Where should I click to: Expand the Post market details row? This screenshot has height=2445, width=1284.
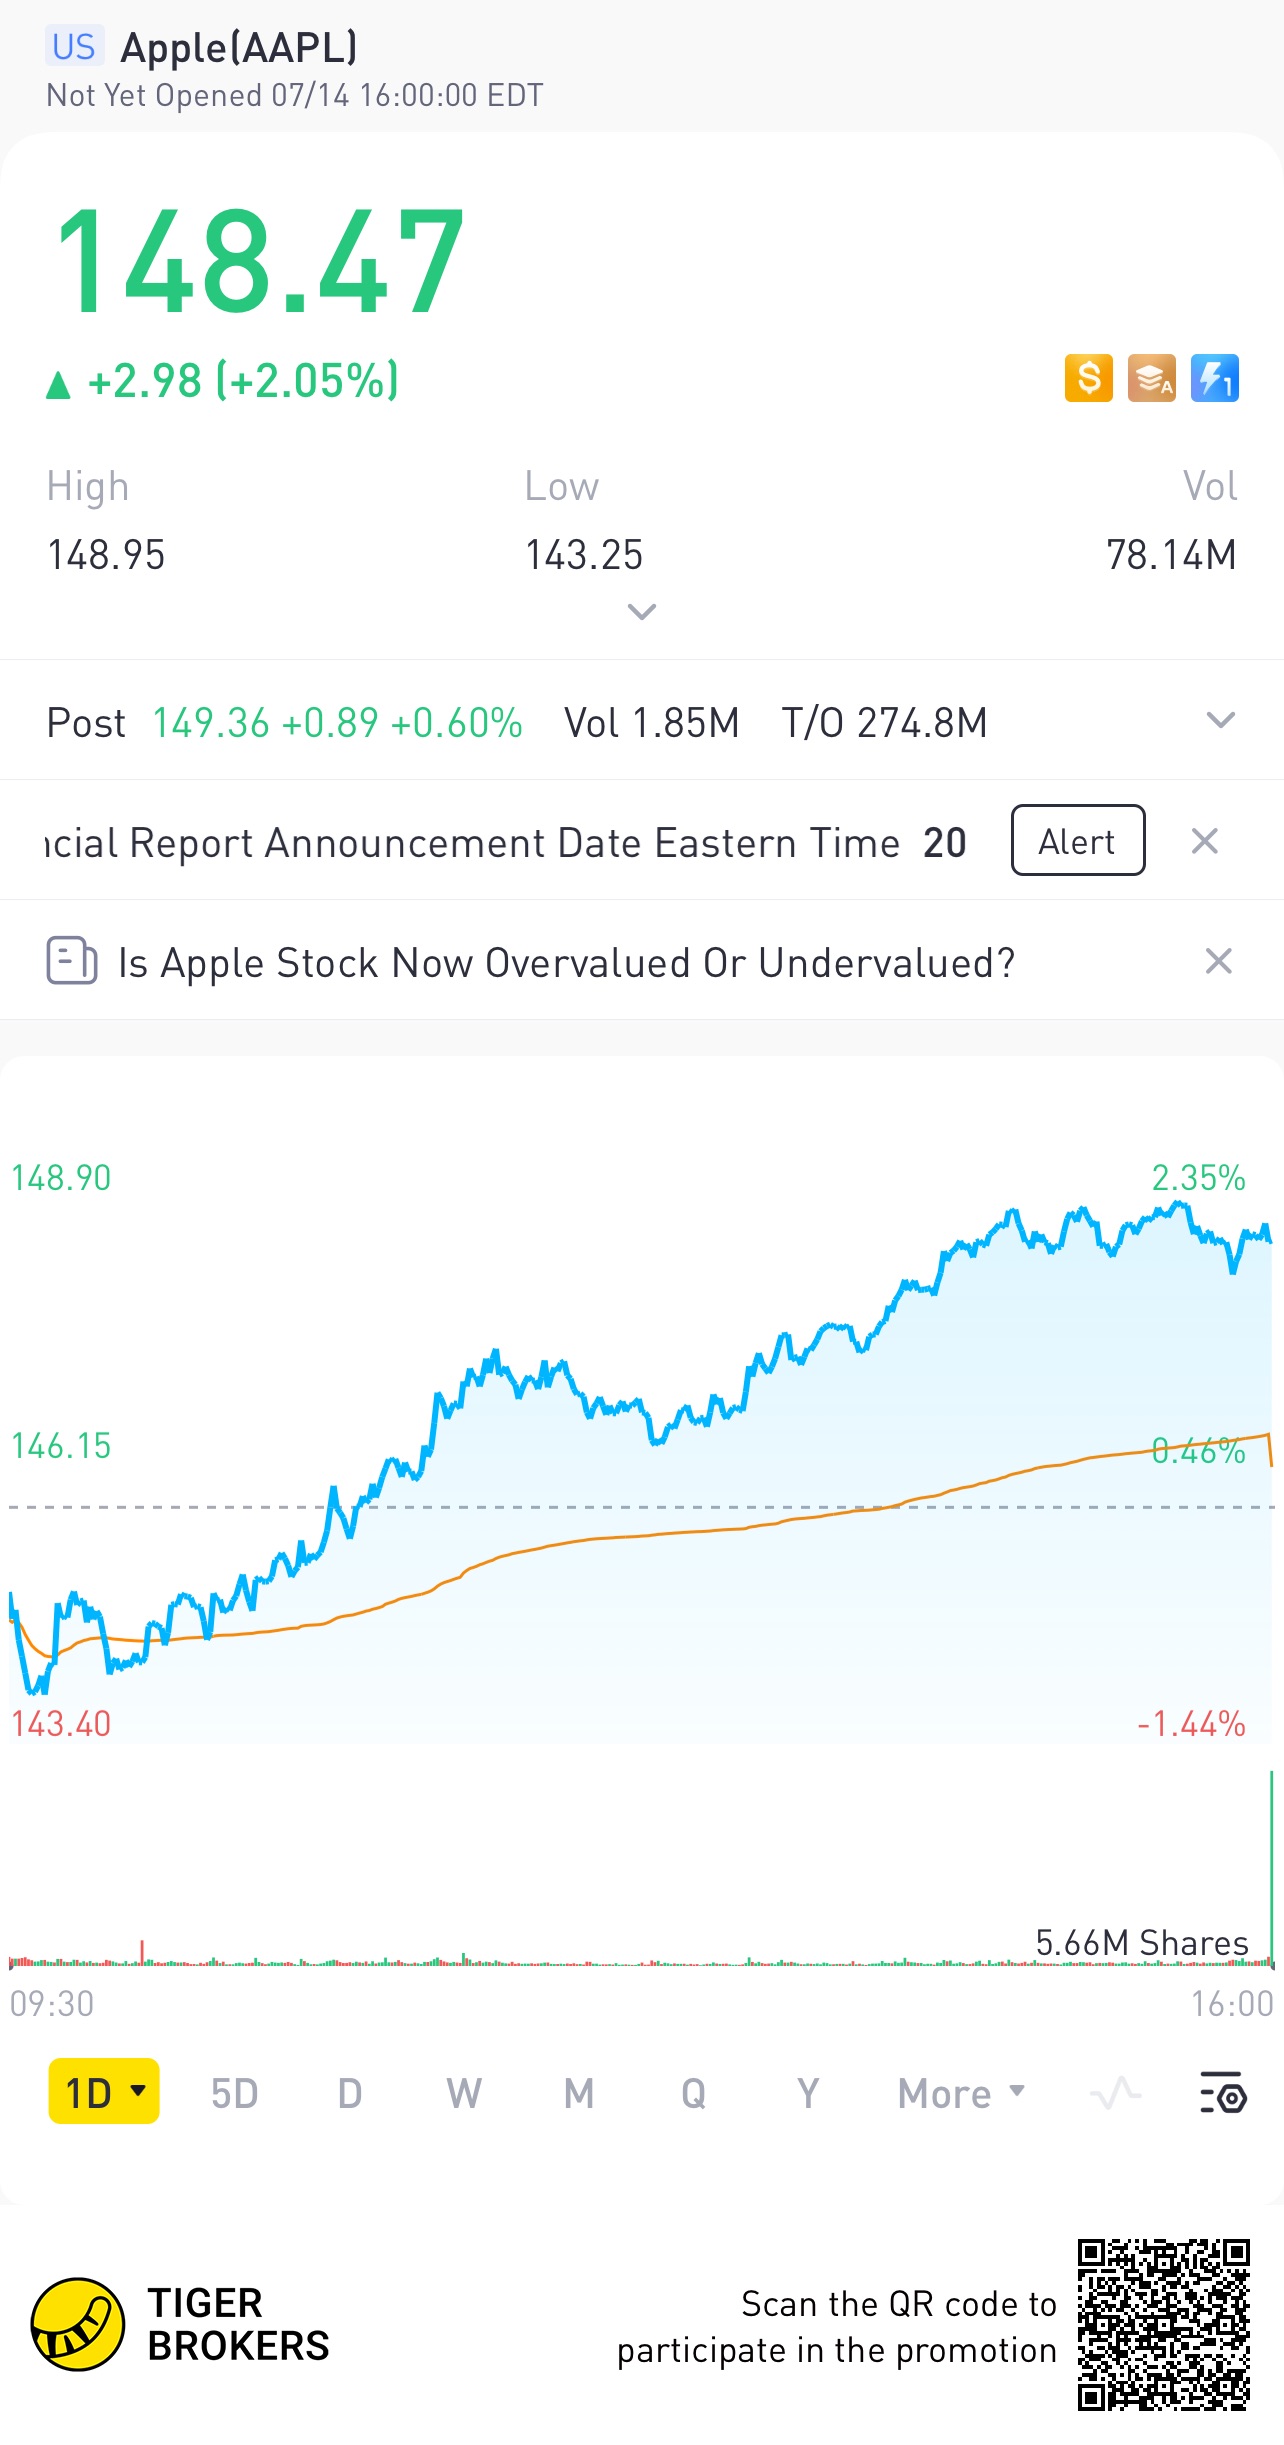click(1220, 721)
